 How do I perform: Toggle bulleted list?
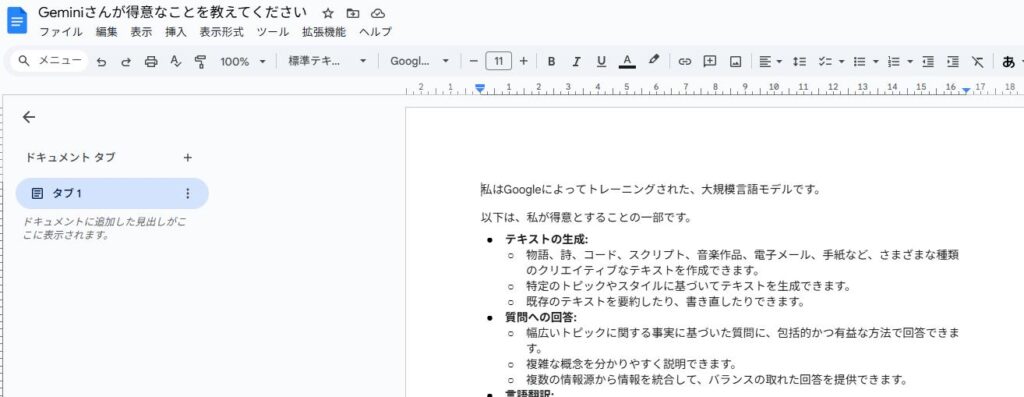[x=860, y=61]
